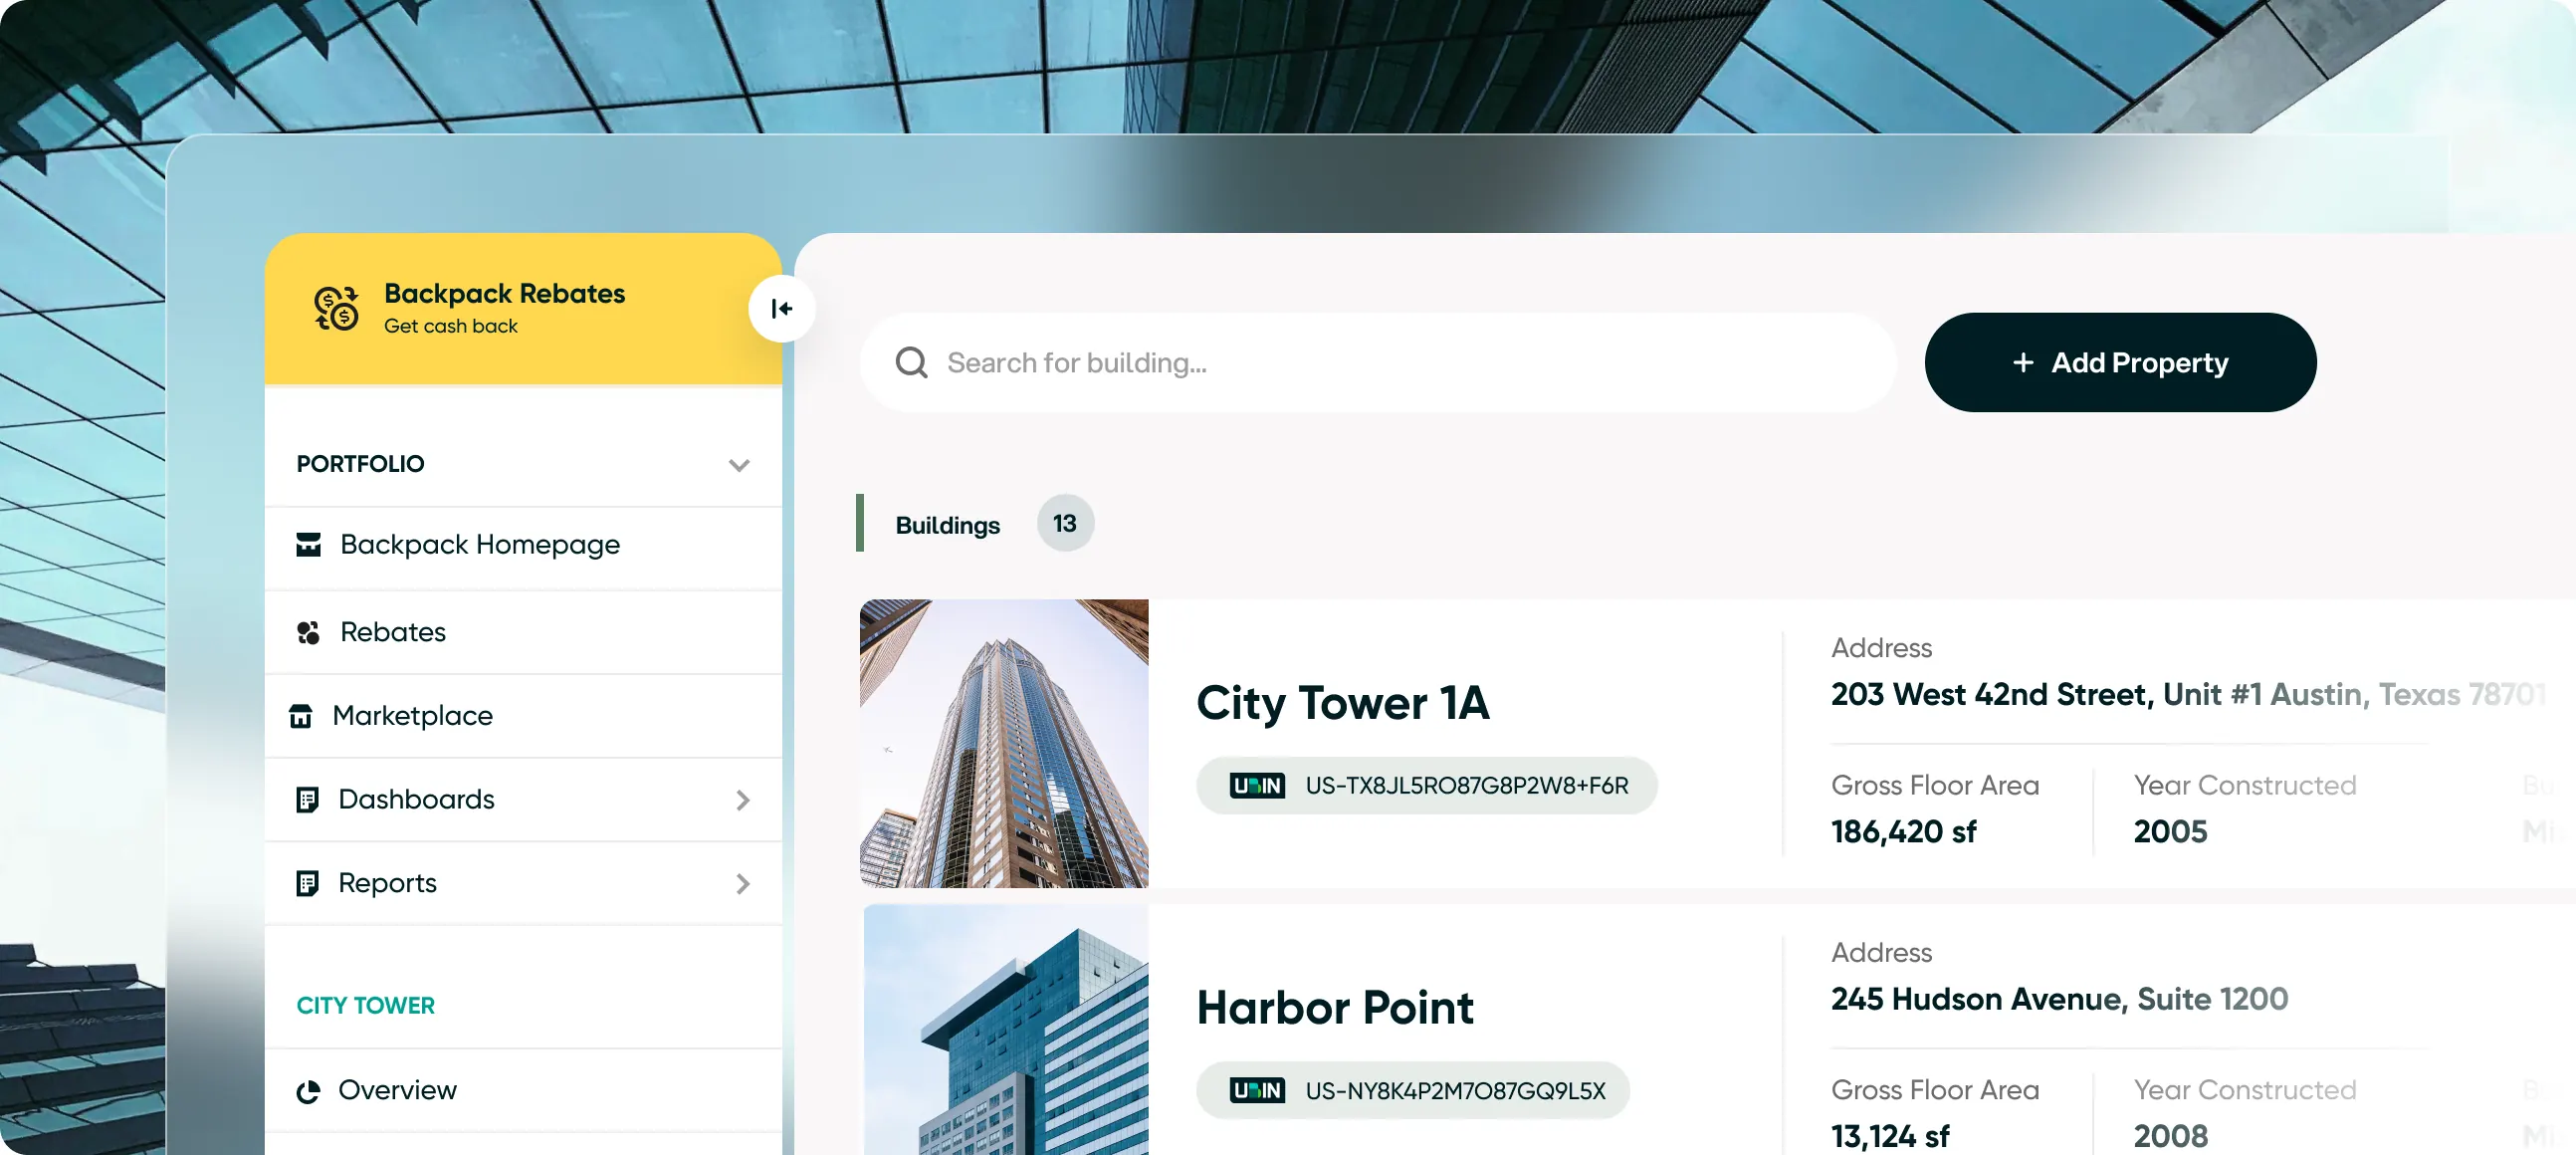Select the Buildings tab
Image resolution: width=2576 pixels, height=1155 pixels.
coord(947,525)
